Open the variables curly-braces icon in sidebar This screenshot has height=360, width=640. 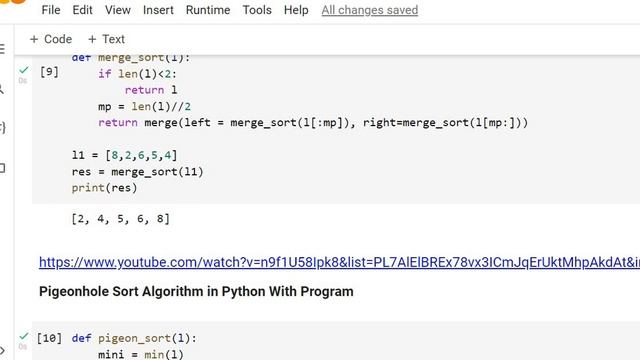point(2,128)
